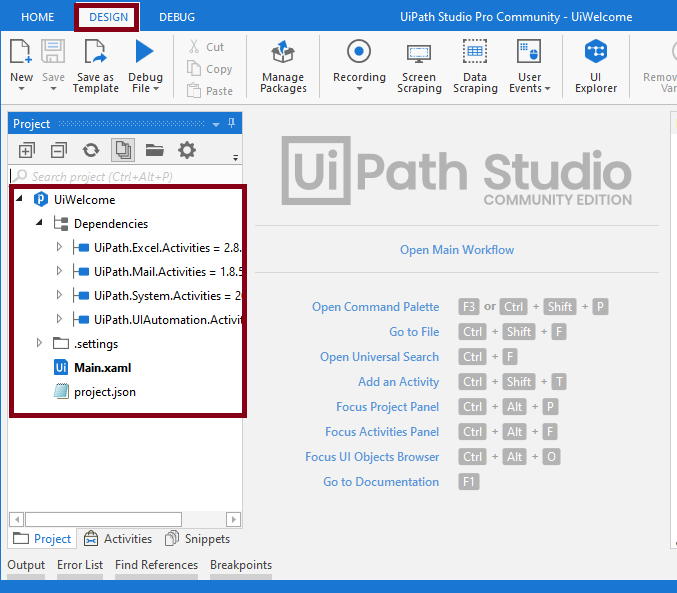The height and width of the screenshot is (593, 677).
Task: Open the Breakpoints panel
Action: pyautogui.click(x=241, y=565)
